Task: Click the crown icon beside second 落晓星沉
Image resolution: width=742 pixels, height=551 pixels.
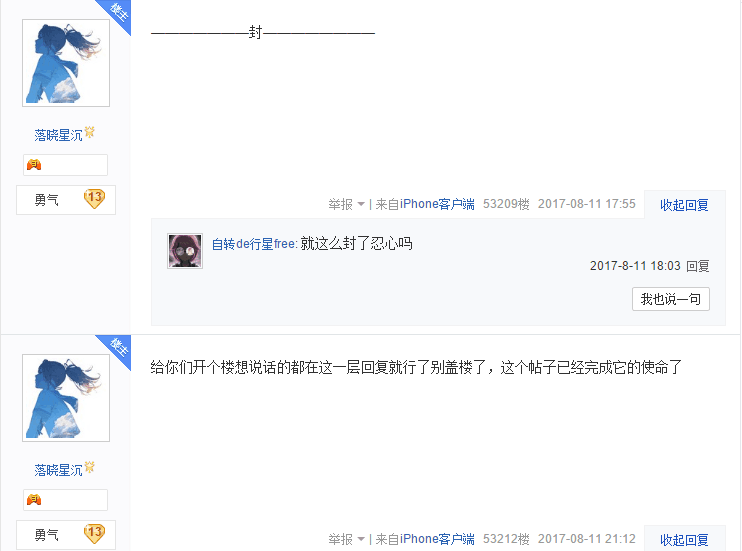Action: [89, 467]
